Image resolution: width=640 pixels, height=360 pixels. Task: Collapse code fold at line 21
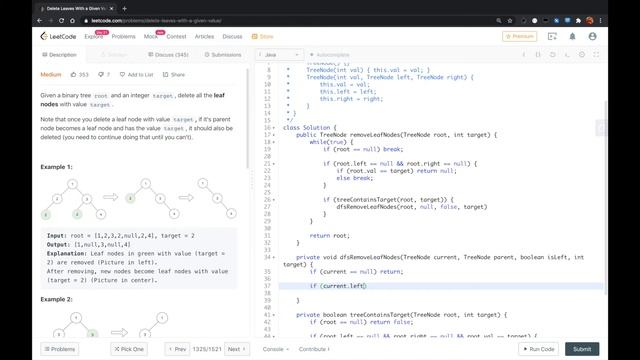(274, 164)
